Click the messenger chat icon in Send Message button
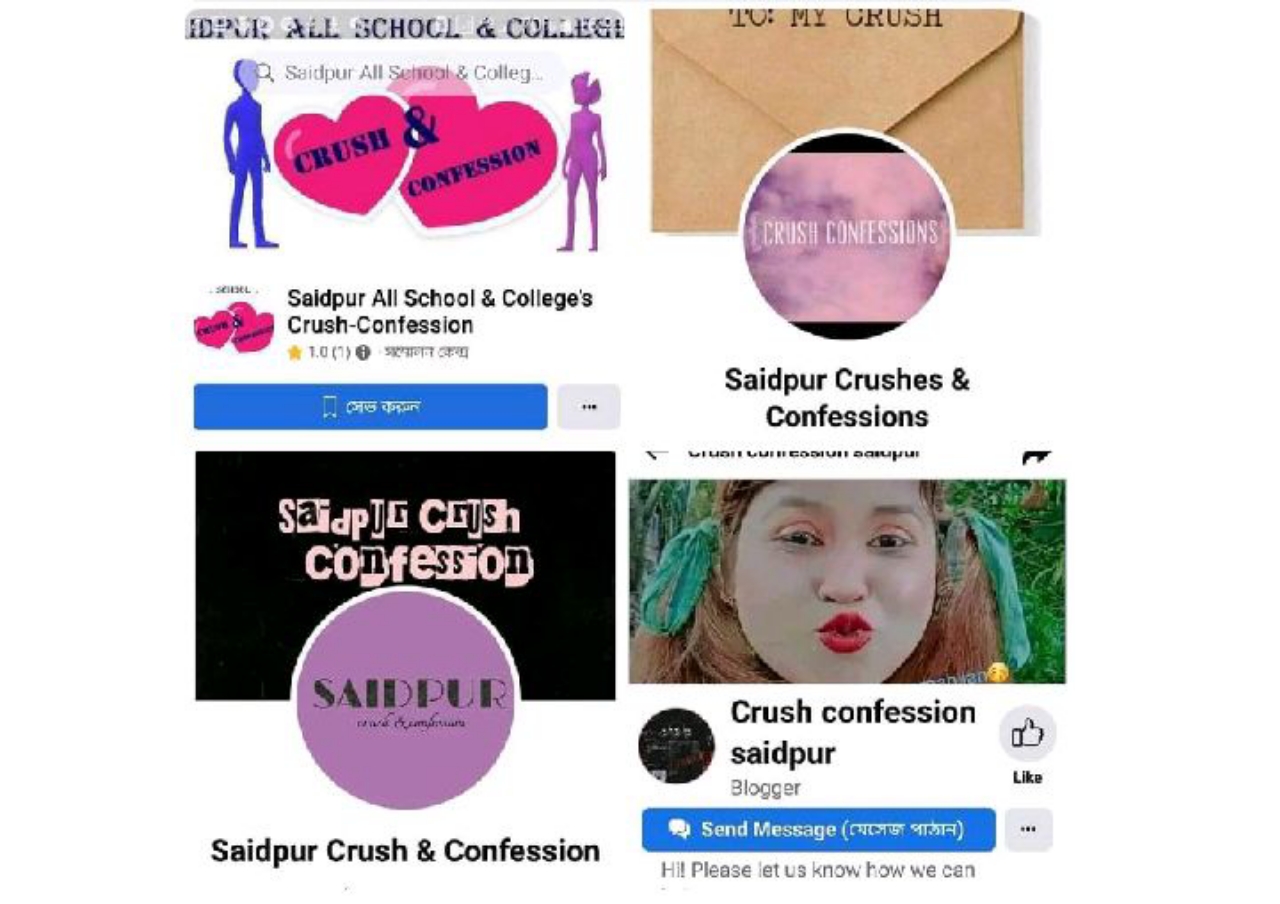This screenshot has width=1280, height=904. pos(680,829)
